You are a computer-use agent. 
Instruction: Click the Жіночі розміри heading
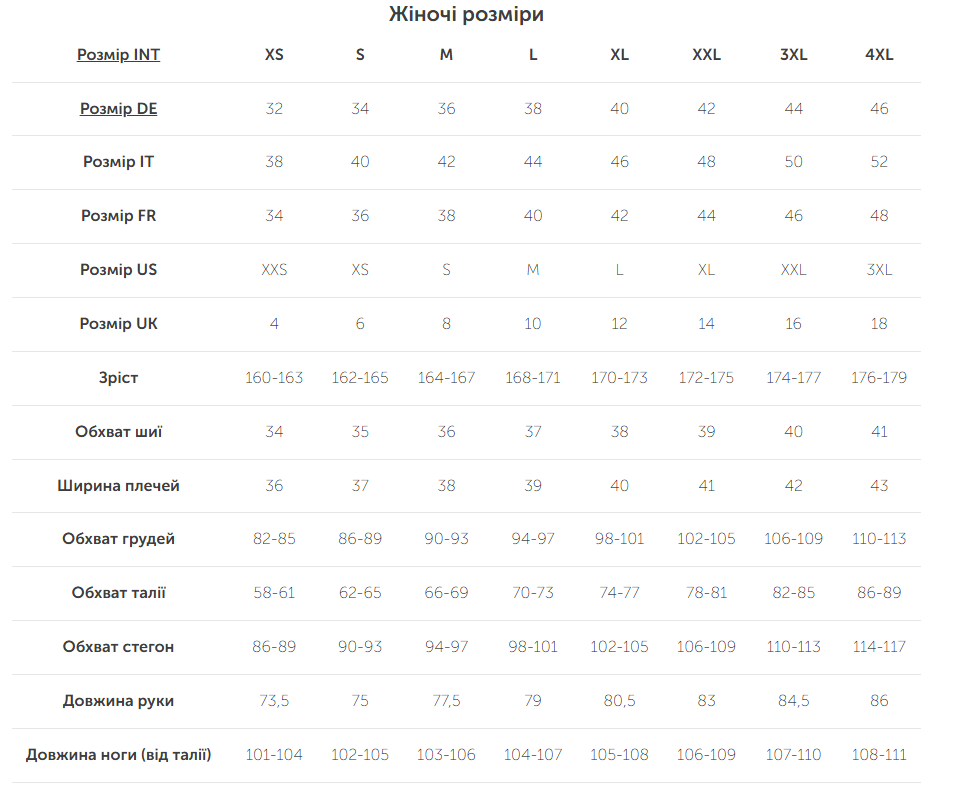(466, 14)
